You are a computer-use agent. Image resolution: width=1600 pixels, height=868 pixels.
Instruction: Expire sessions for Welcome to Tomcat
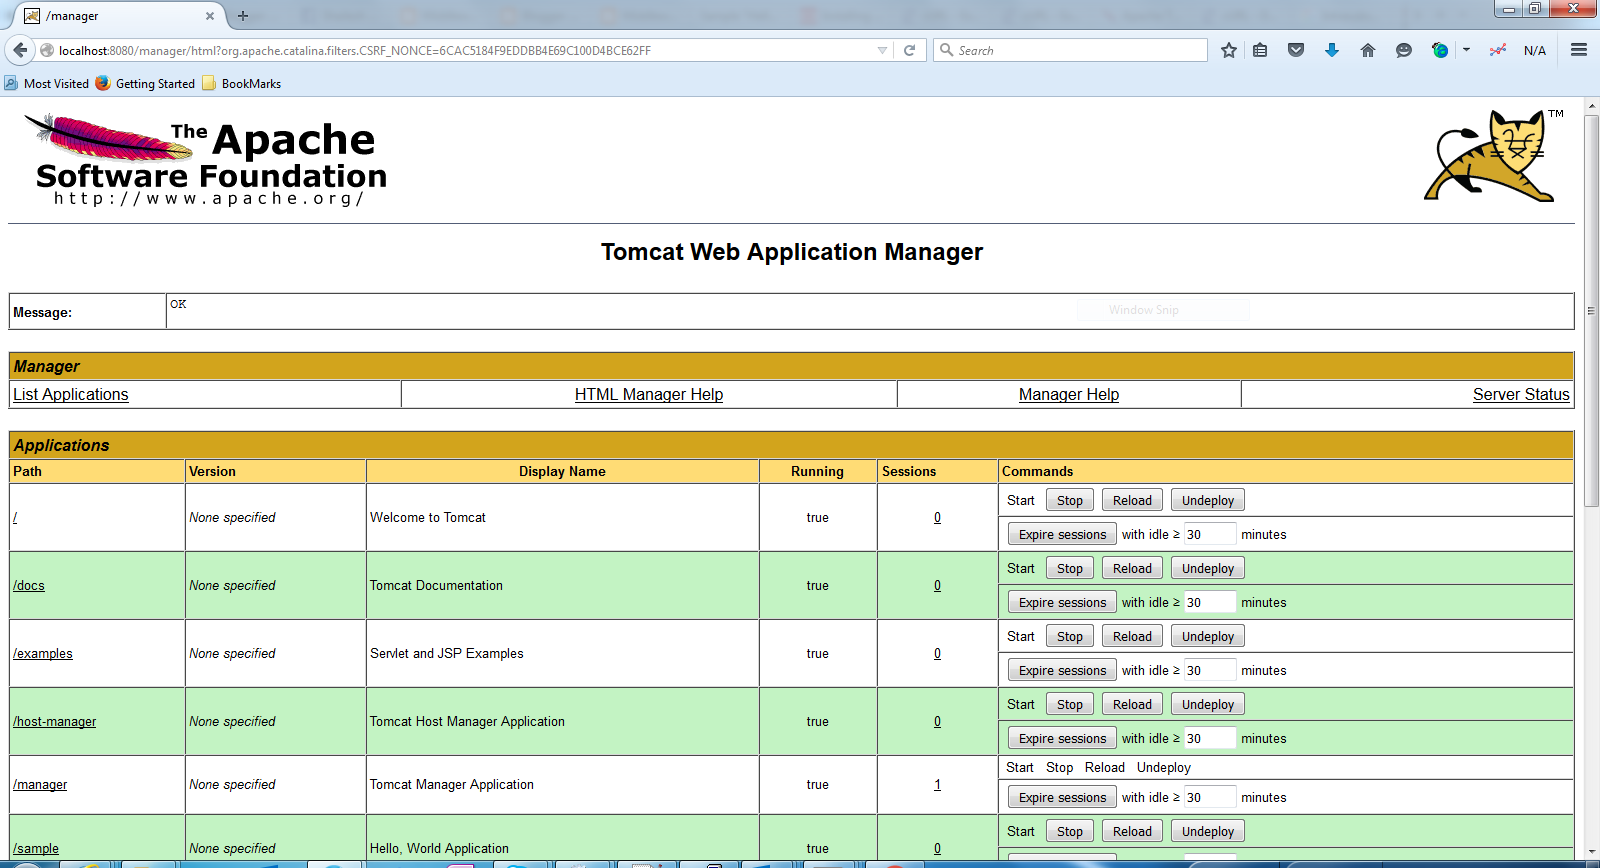pos(1062,534)
